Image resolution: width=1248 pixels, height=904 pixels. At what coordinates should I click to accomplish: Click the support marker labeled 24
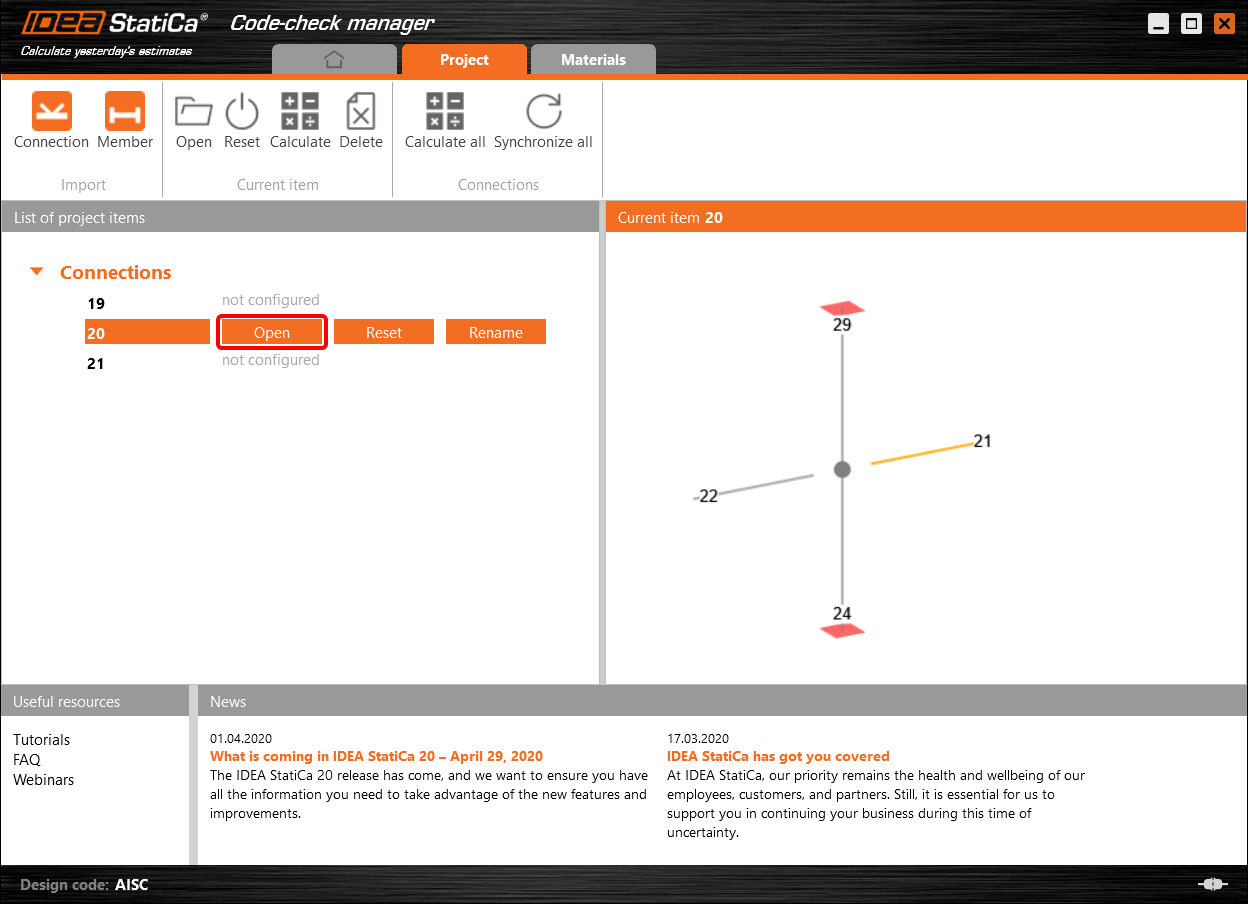(x=842, y=630)
